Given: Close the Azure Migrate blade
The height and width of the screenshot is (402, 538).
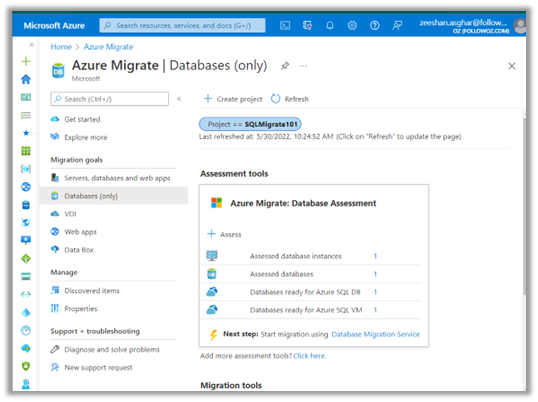Looking at the screenshot, I should point(512,66).
